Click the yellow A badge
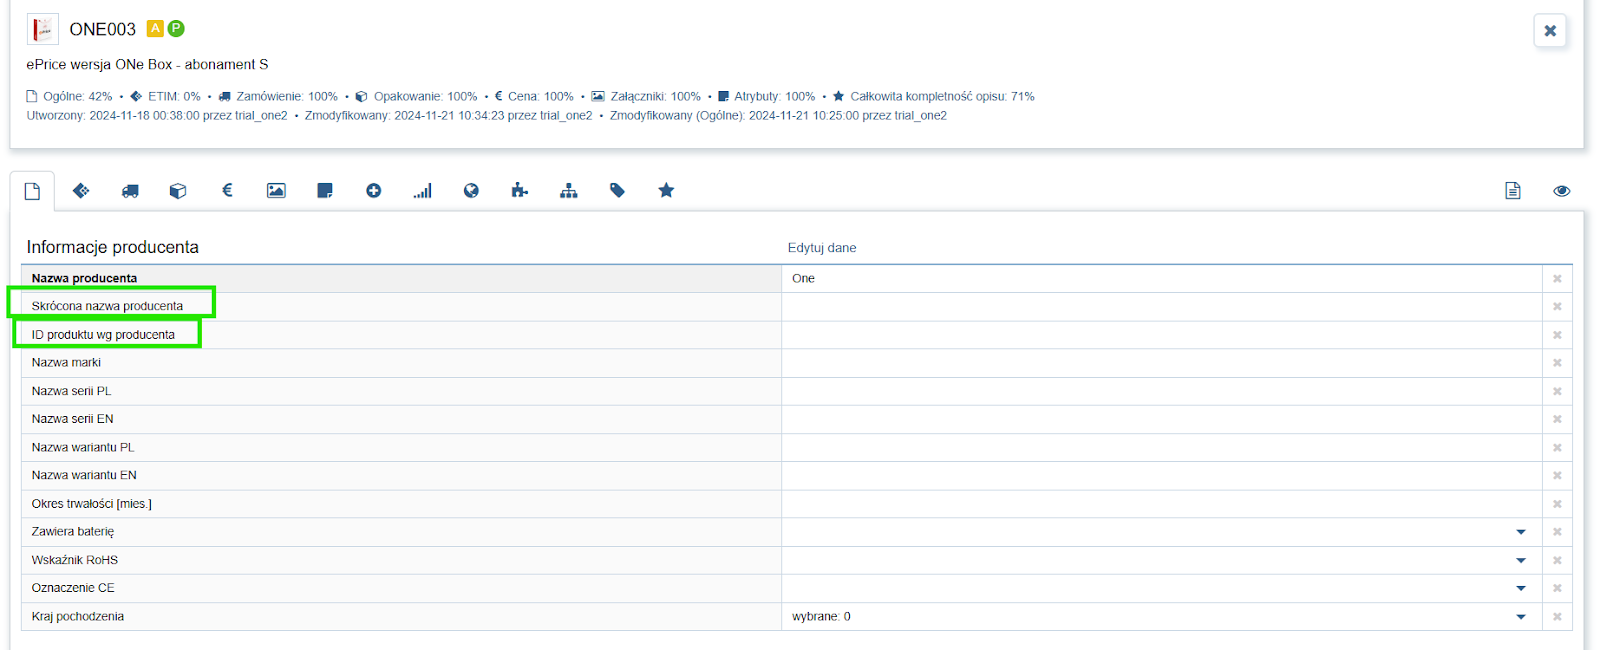 click(x=155, y=28)
